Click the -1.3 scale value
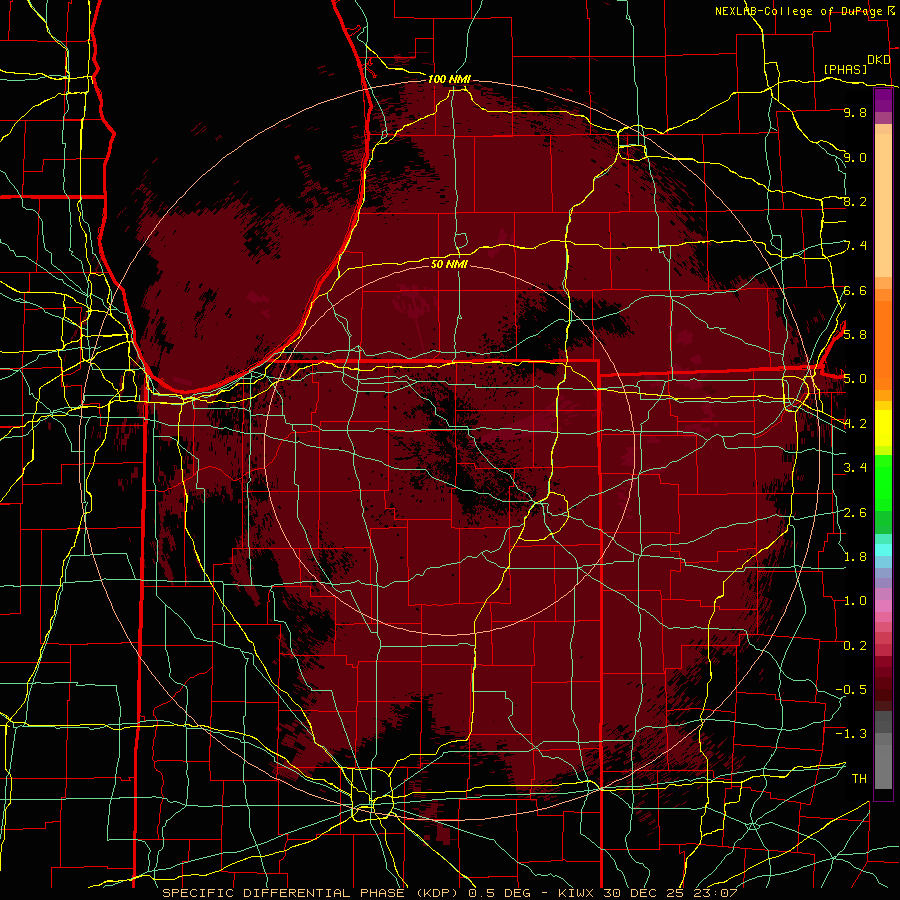The image size is (900, 900). (x=851, y=734)
